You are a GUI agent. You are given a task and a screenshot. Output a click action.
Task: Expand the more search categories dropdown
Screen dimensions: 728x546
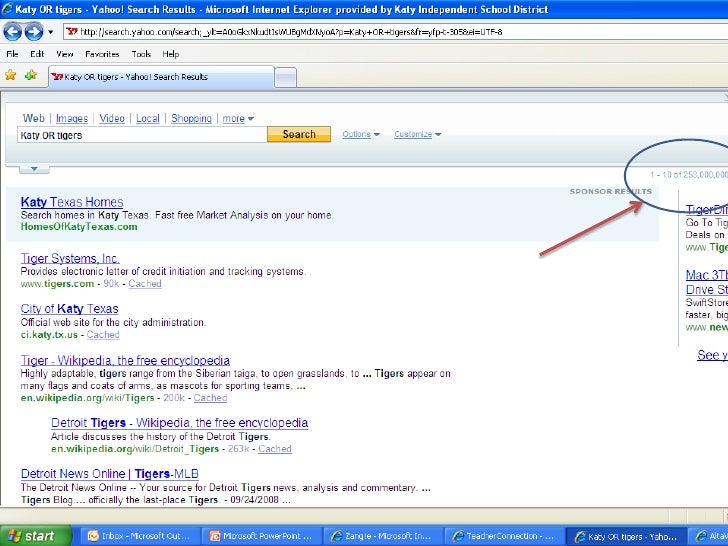tap(238, 118)
